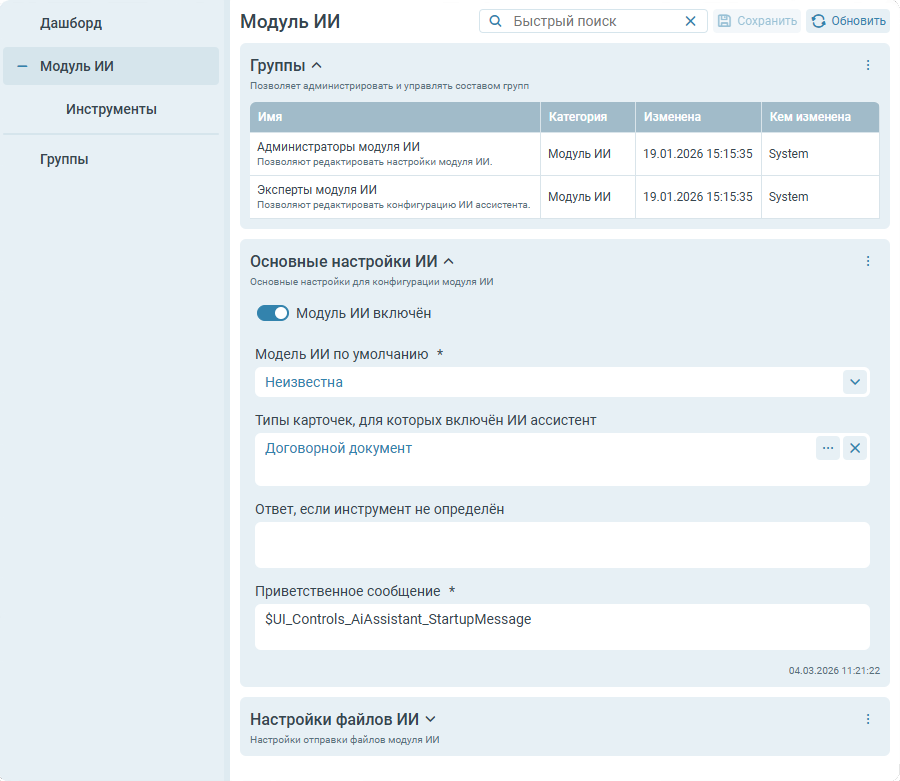Click the date cell in Администраторы row
The height and width of the screenshot is (781, 900).
698,154
